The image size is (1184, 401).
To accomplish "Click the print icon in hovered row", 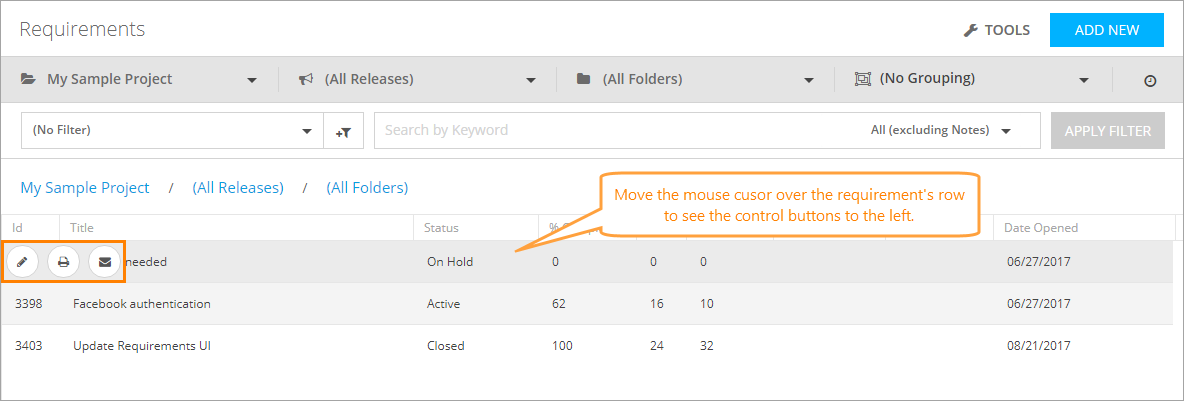I will [63, 262].
